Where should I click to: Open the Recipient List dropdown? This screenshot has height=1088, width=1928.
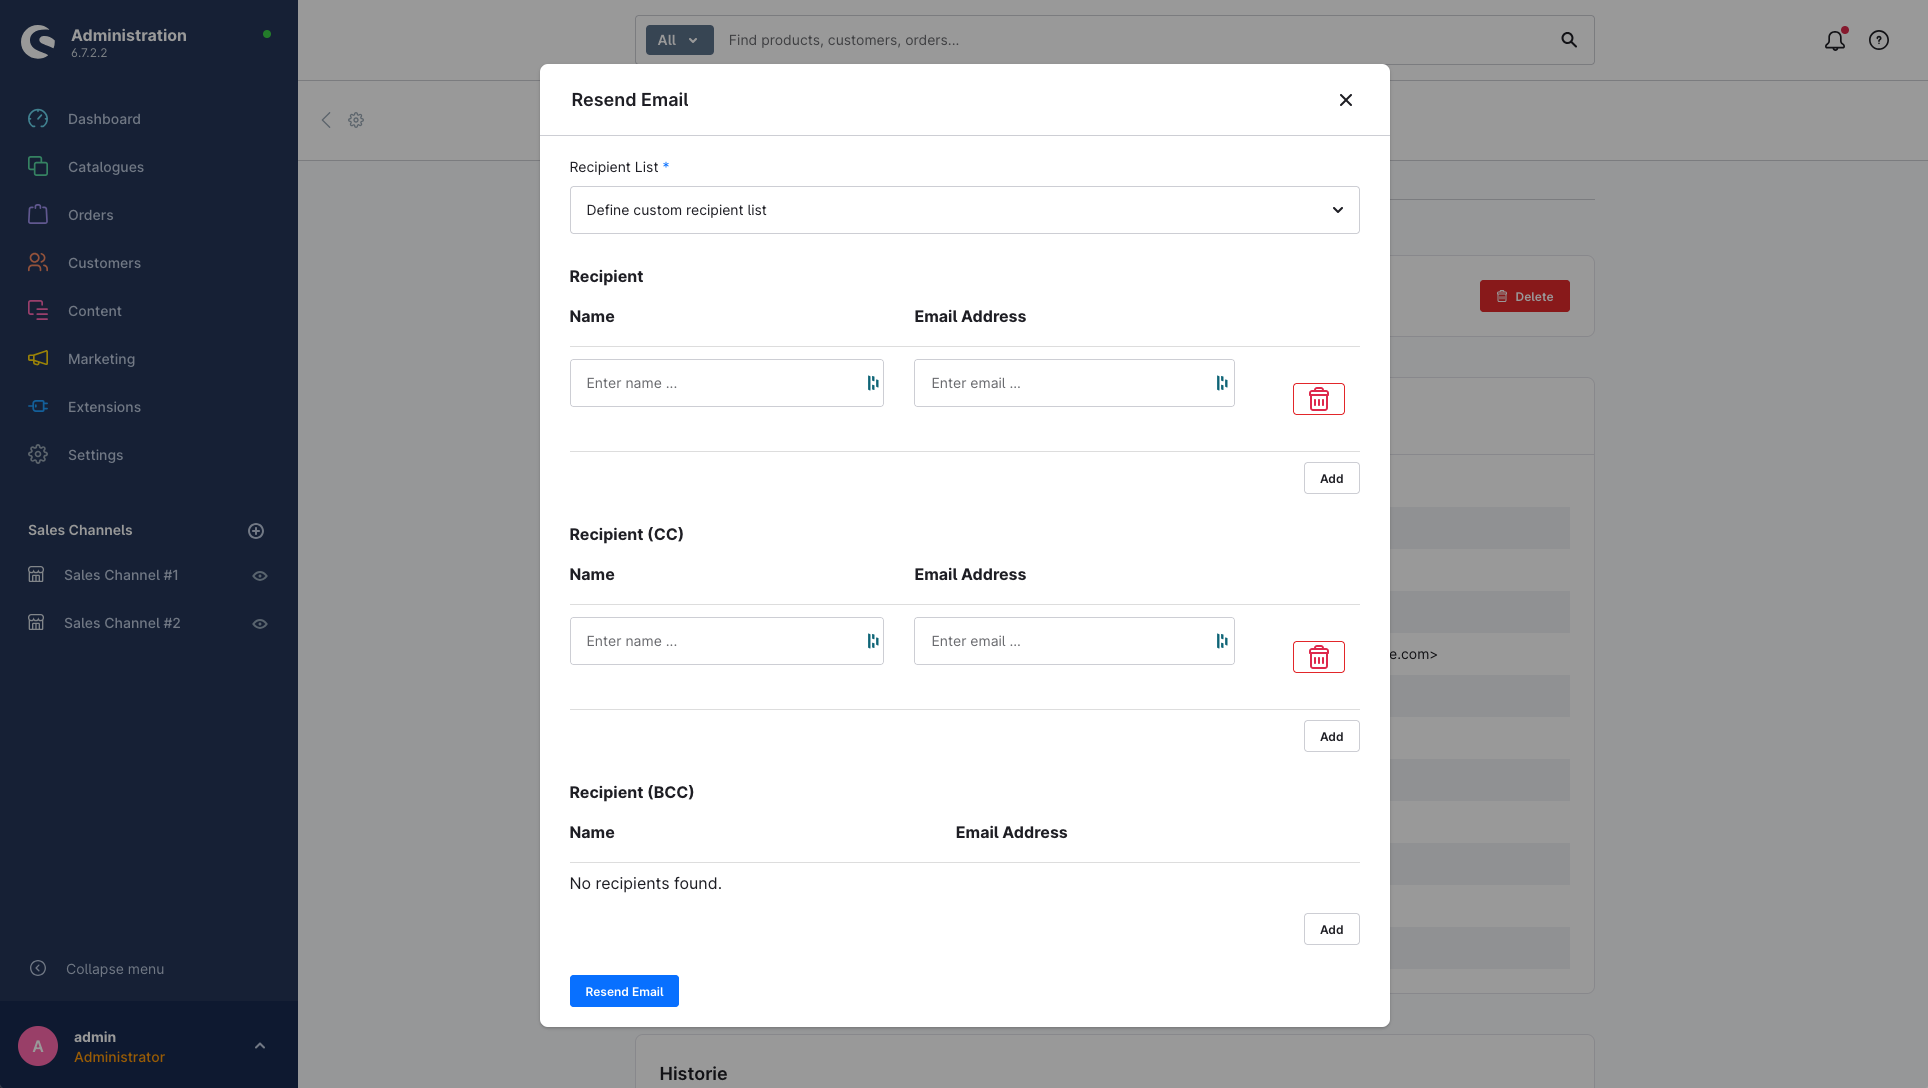pos(964,210)
